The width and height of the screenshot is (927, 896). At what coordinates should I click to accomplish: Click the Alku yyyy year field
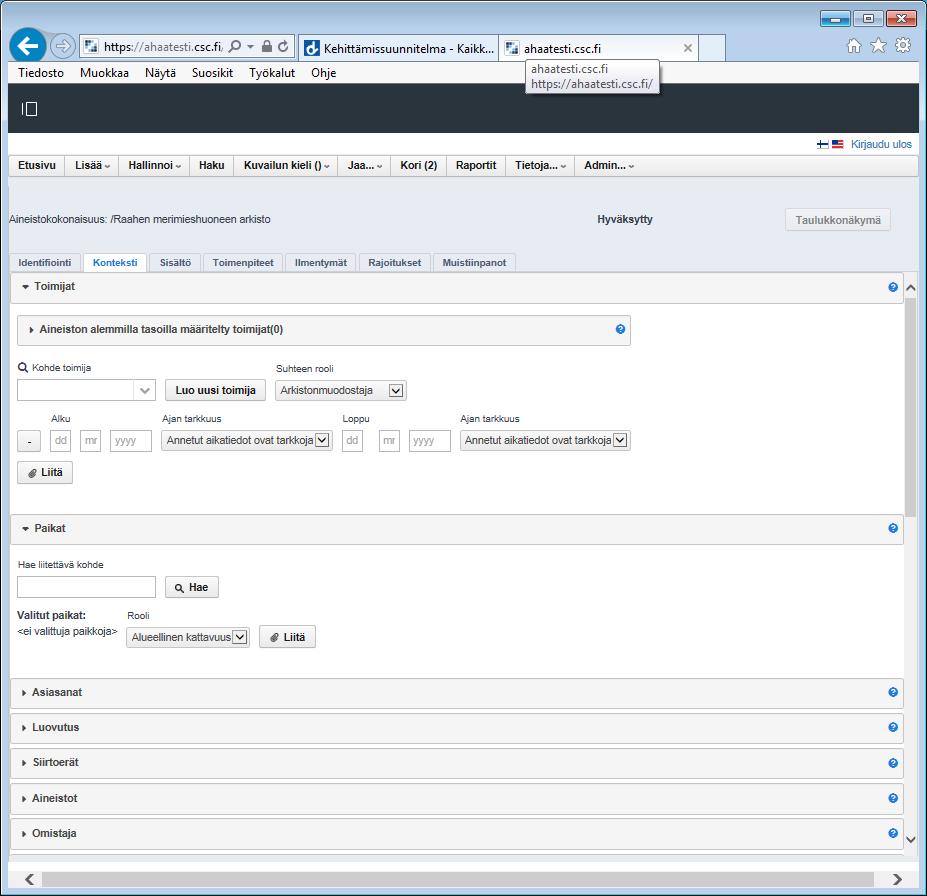click(x=131, y=441)
